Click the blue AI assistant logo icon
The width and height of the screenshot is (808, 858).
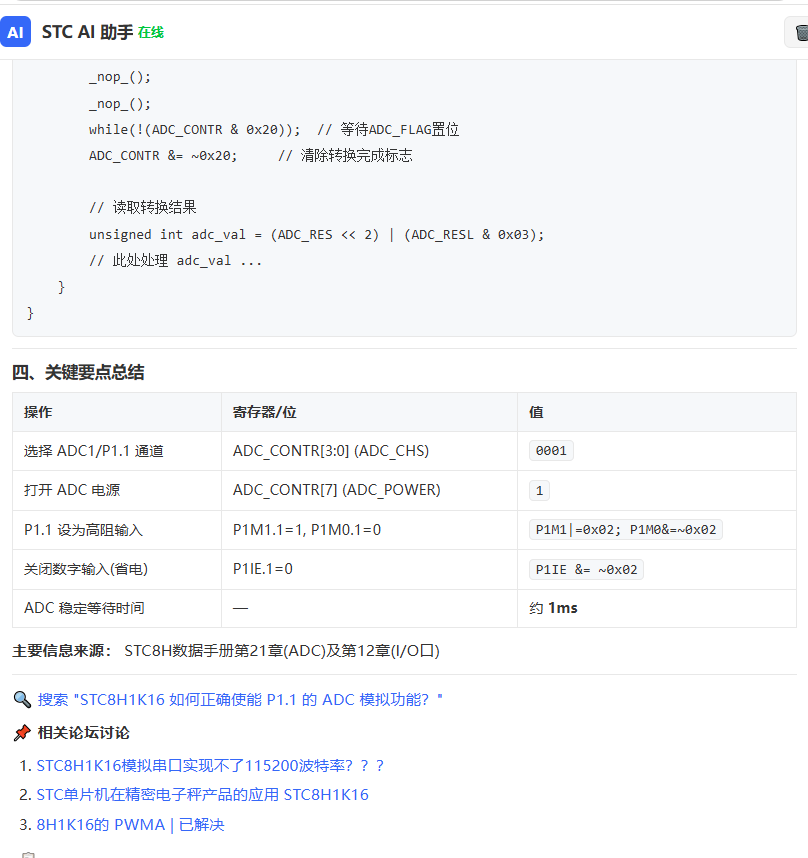(x=15, y=32)
